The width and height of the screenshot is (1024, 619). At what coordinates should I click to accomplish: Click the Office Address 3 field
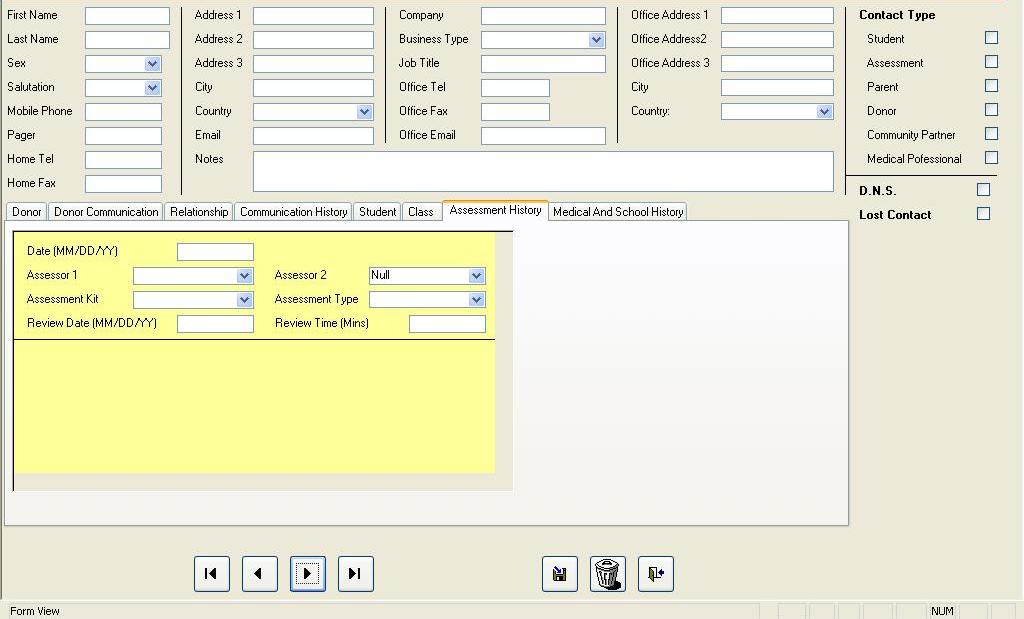(x=777, y=64)
